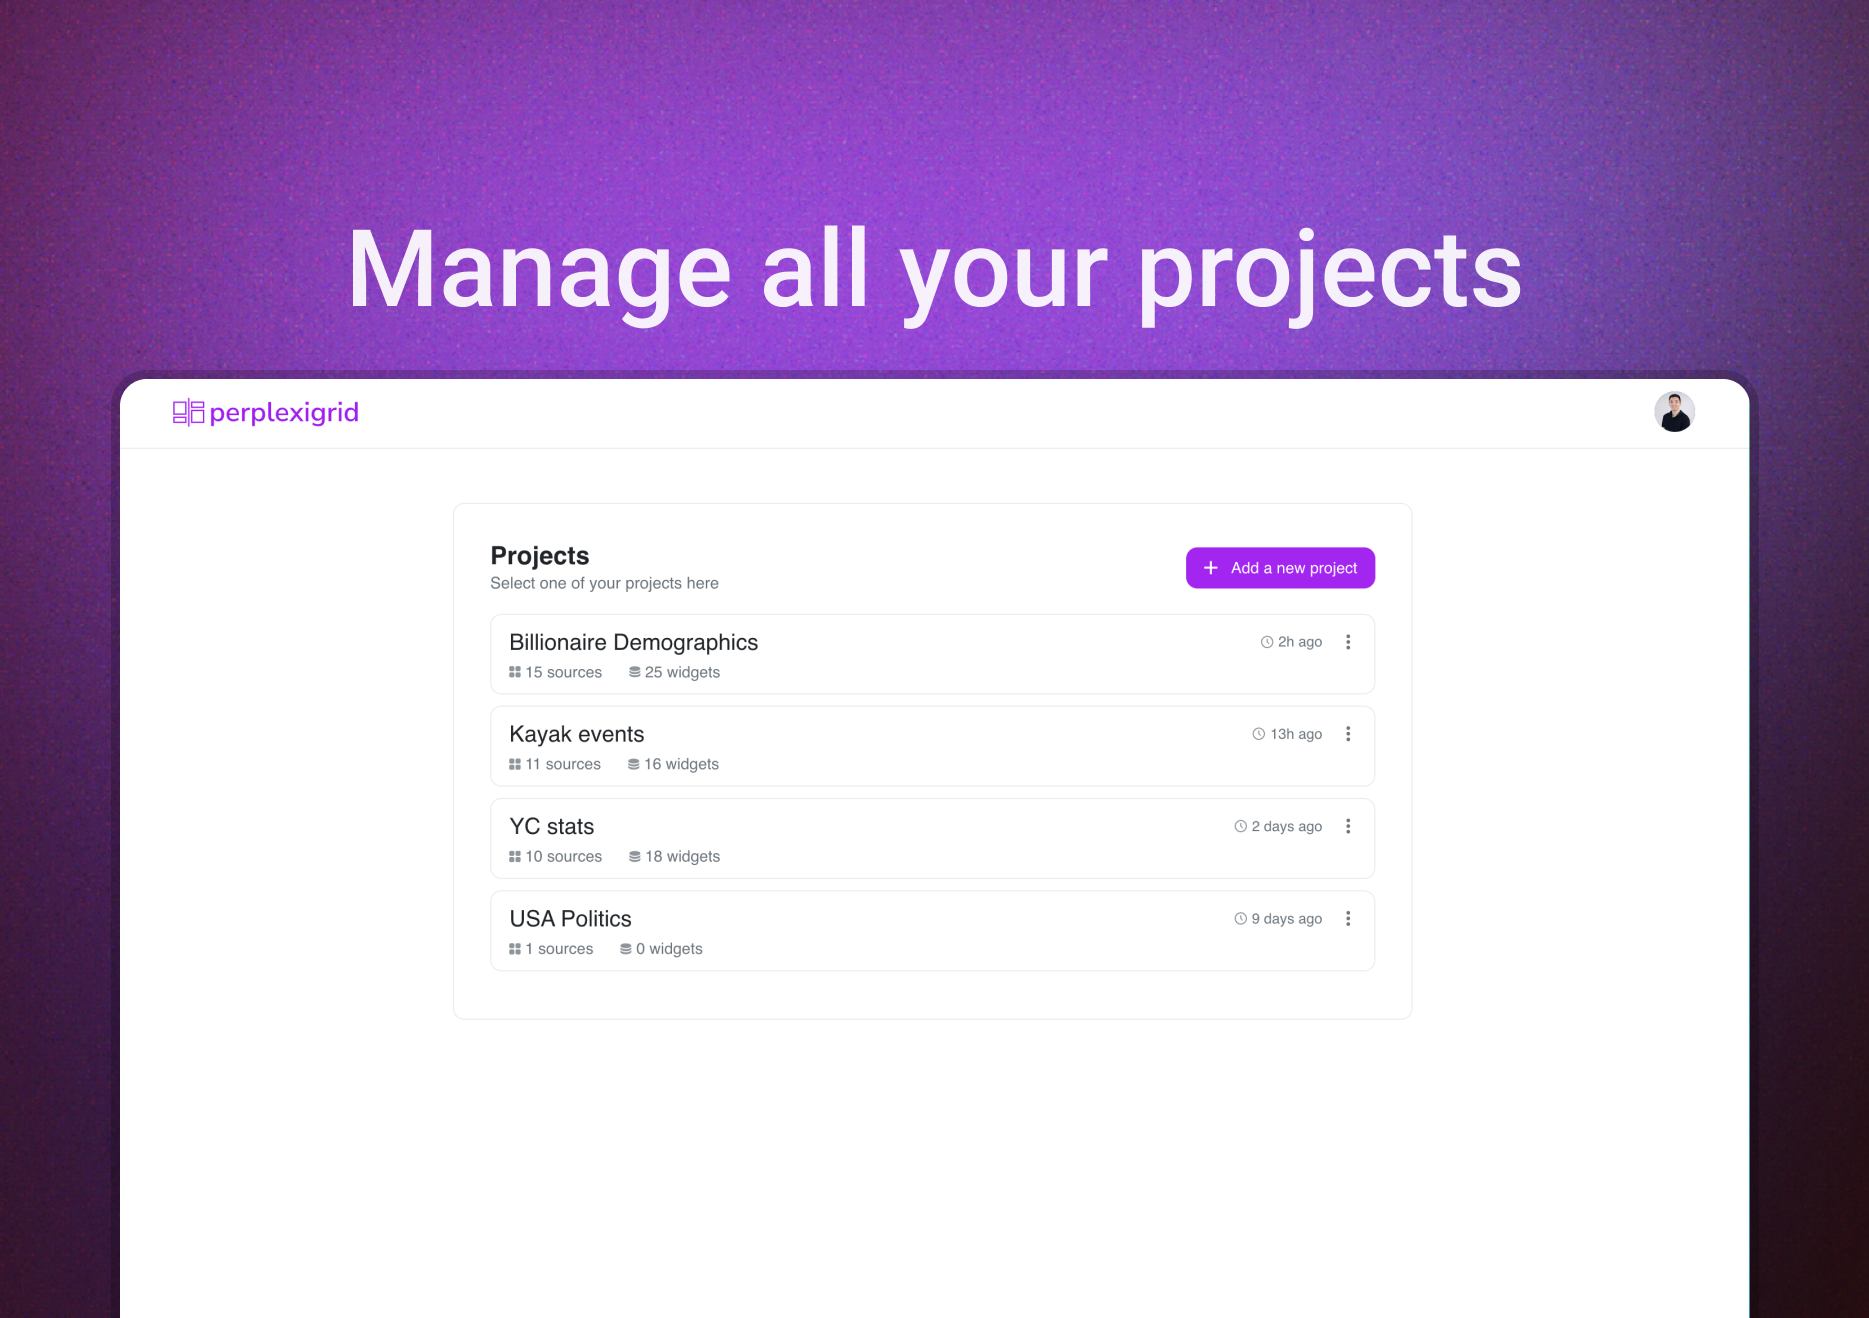
Task: Click the plus icon in Add button
Action: 1210,568
